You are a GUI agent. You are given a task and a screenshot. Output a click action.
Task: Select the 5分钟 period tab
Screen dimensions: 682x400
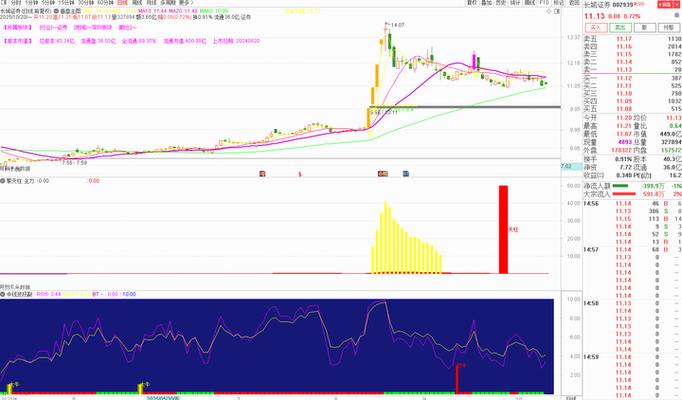[x=47, y=3]
